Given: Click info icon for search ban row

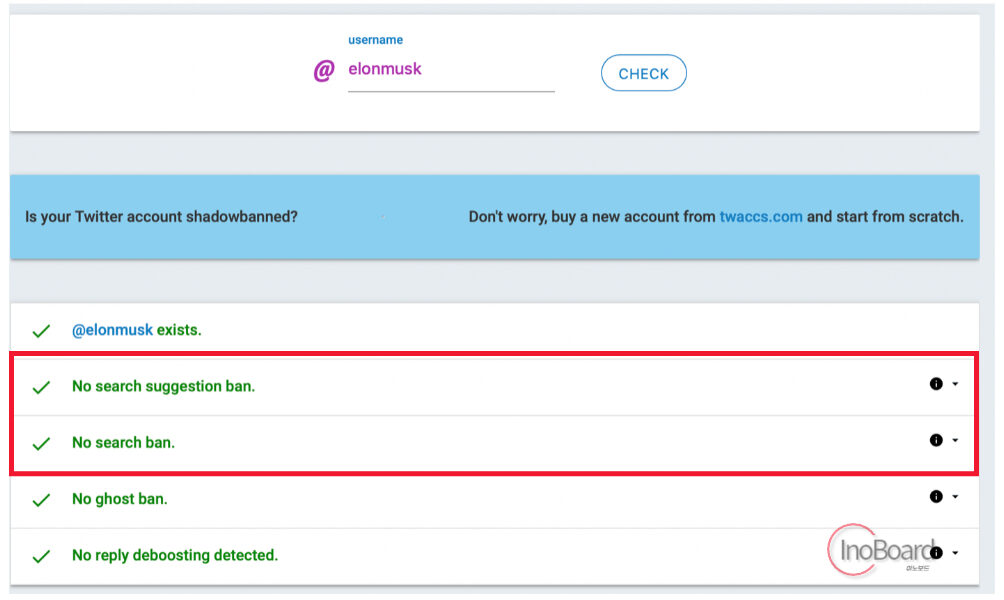Looking at the screenshot, I should coord(935,440).
